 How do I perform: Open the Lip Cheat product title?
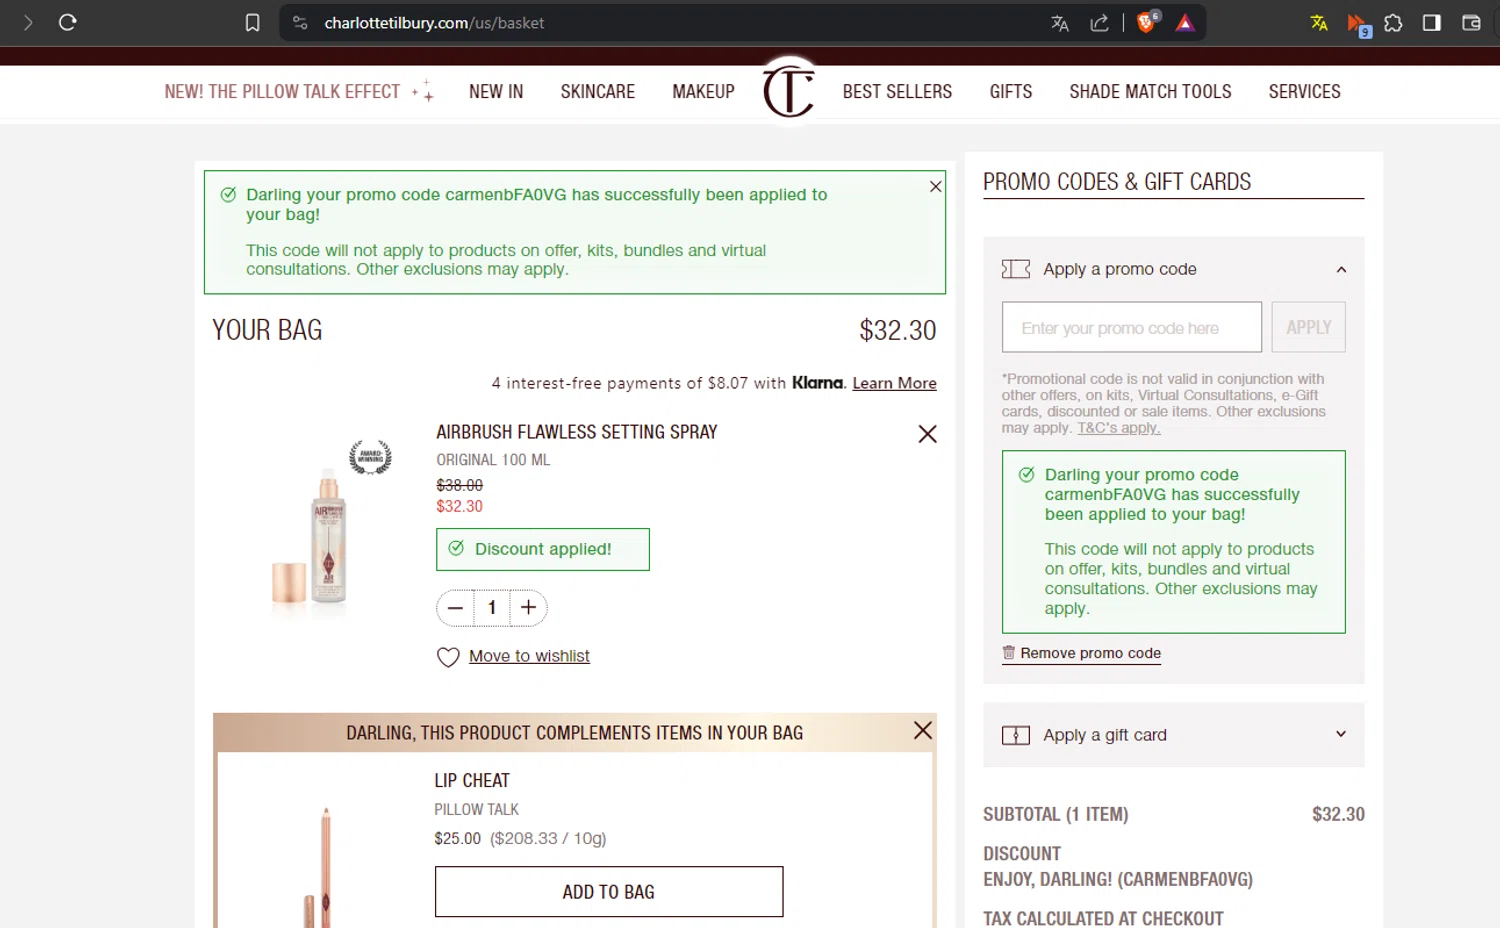click(x=472, y=780)
